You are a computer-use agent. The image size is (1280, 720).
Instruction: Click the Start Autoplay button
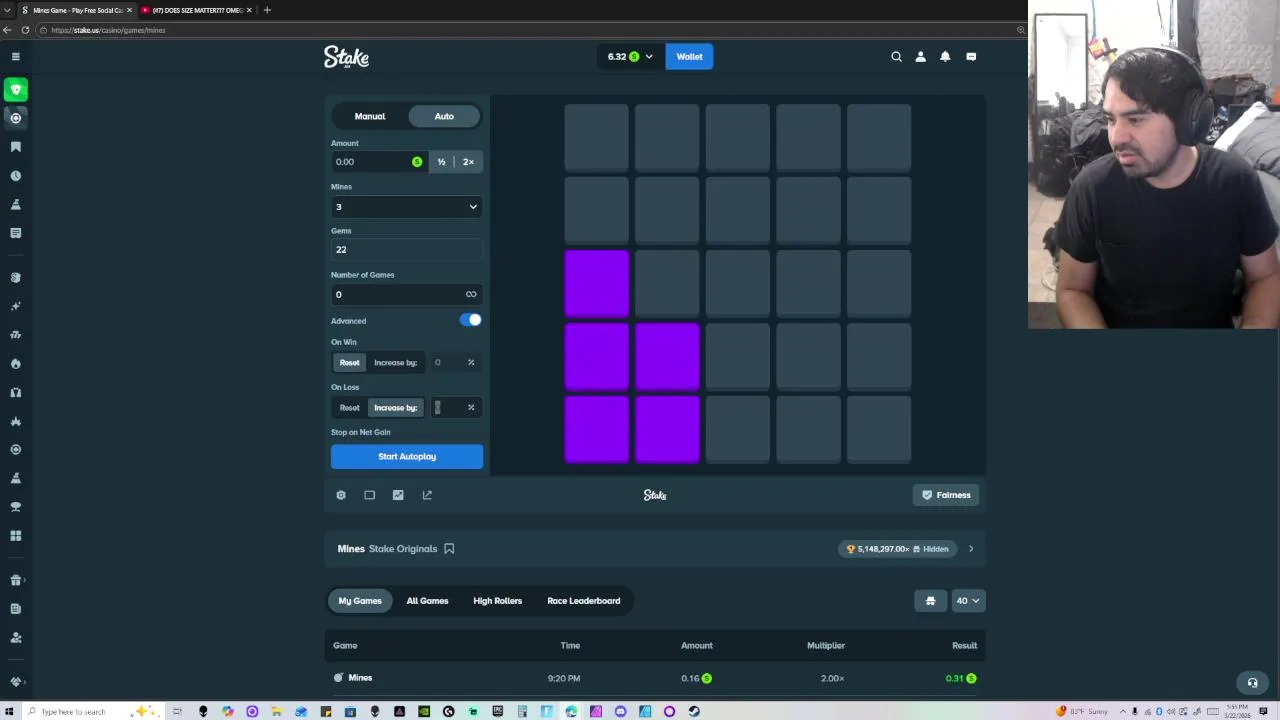pyautogui.click(x=407, y=457)
